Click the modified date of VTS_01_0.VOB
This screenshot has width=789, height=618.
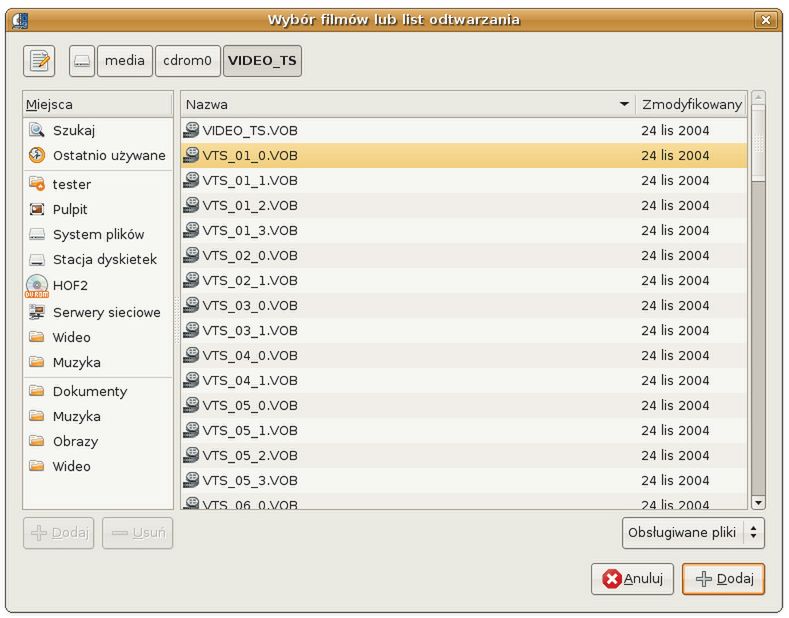[675, 156]
